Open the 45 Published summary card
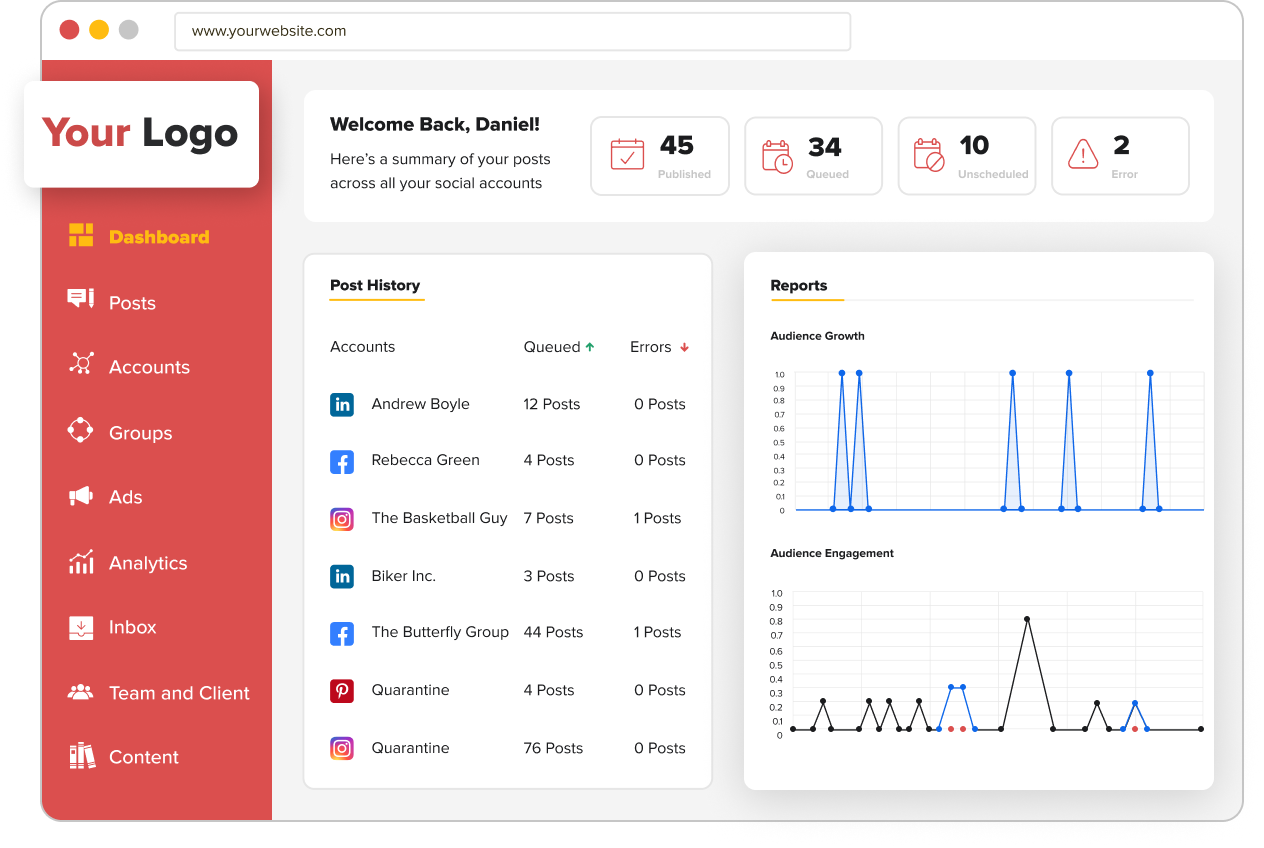Image resolution: width=1264 pixels, height=848 pixels. pos(660,156)
